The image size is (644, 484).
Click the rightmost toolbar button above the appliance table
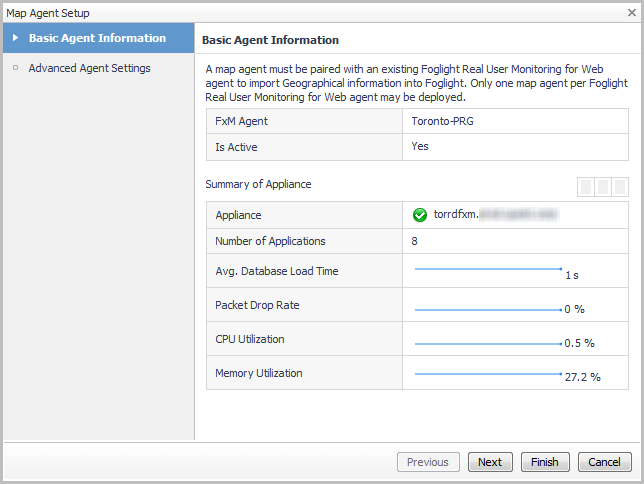coord(620,186)
